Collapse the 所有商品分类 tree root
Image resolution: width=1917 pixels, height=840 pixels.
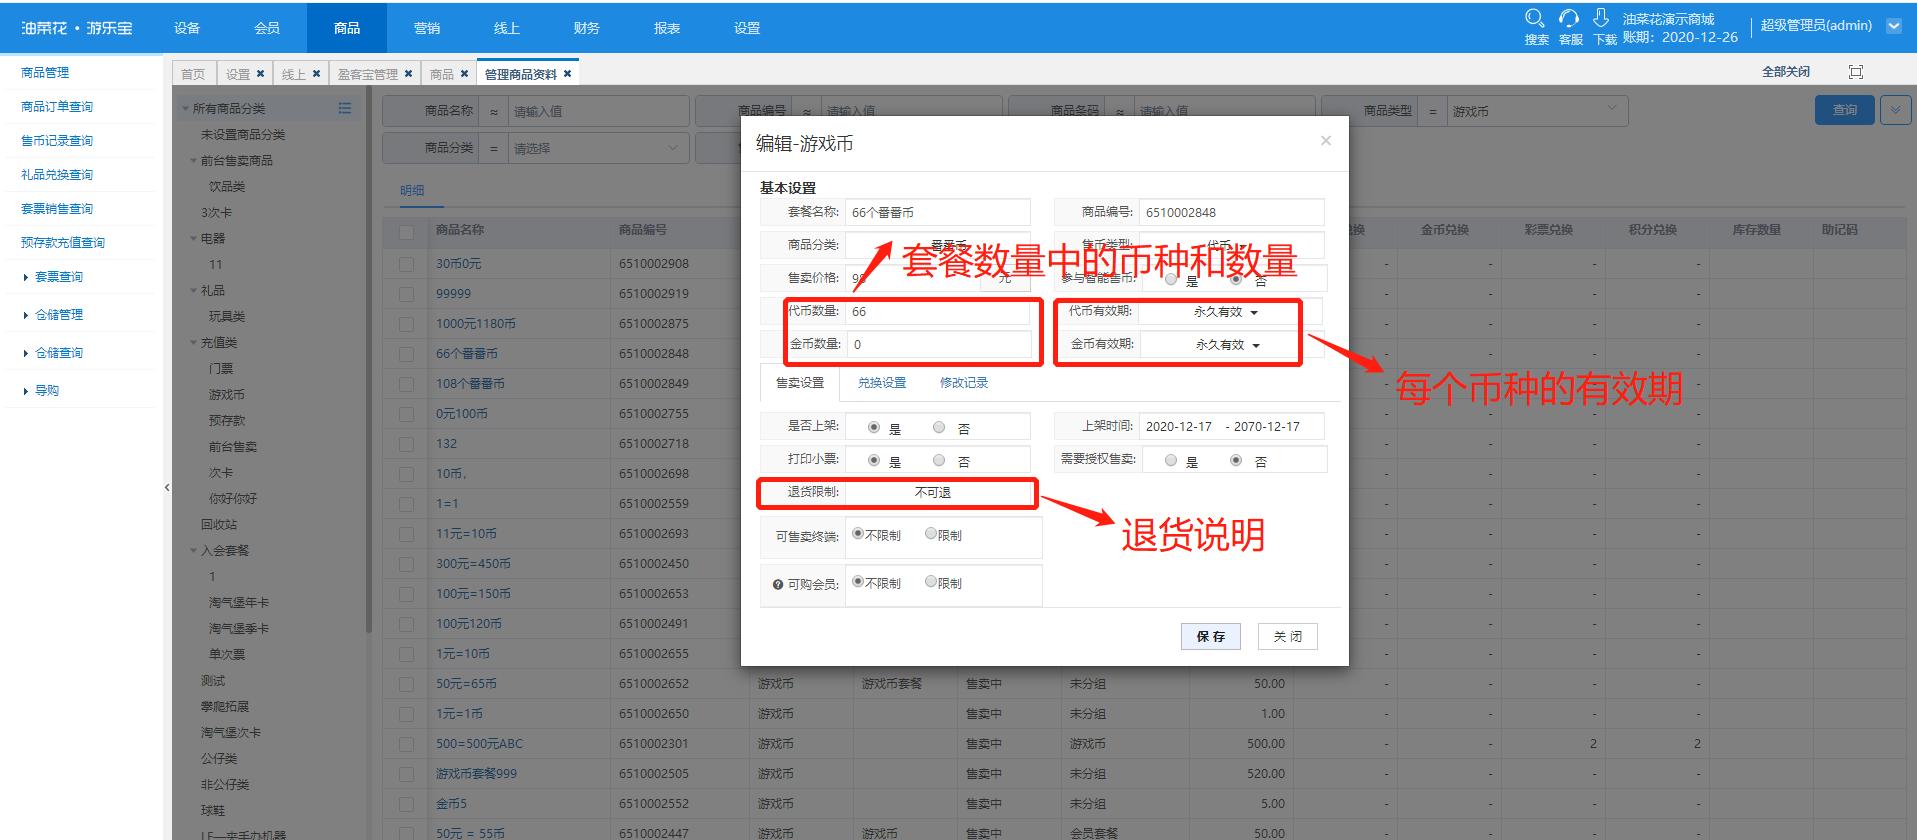185,108
